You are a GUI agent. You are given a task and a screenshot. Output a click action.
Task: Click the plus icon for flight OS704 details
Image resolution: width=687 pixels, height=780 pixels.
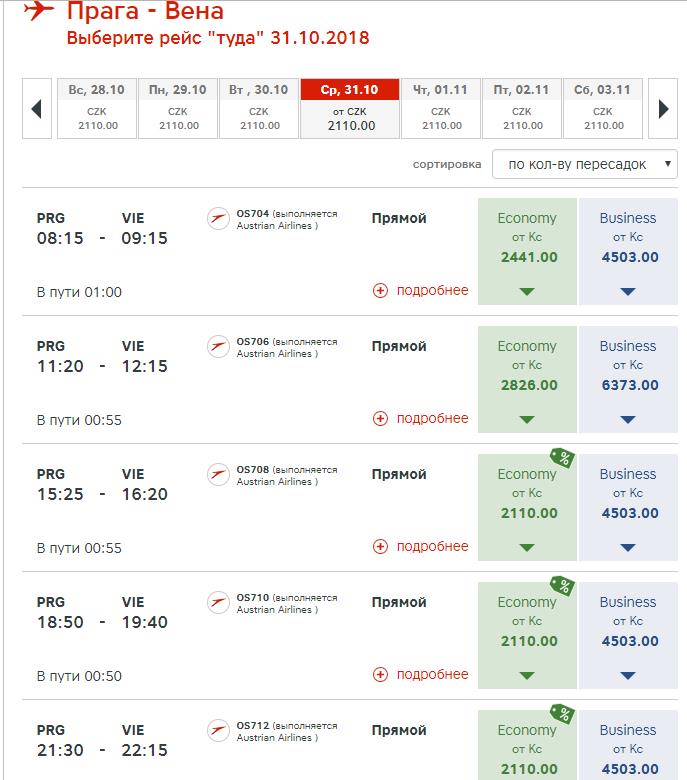(380, 291)
